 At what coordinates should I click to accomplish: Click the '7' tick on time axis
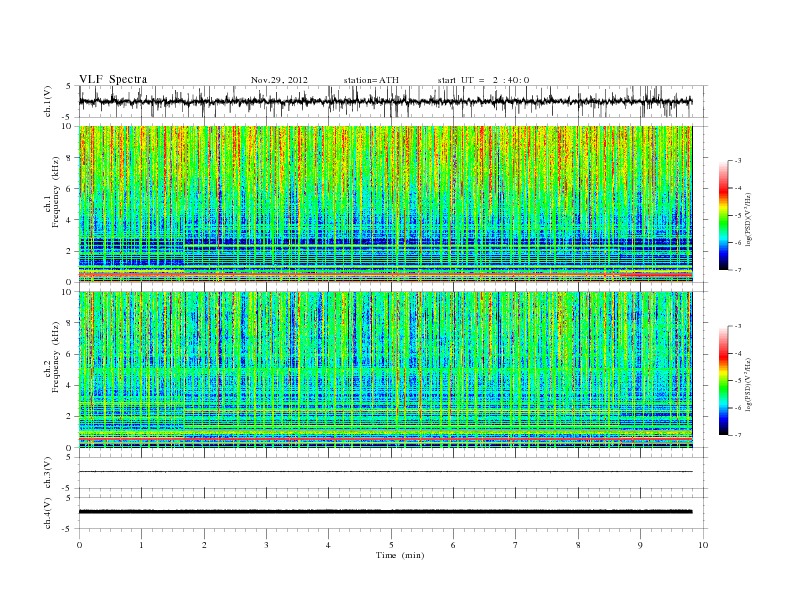click(x=516, y=545)
